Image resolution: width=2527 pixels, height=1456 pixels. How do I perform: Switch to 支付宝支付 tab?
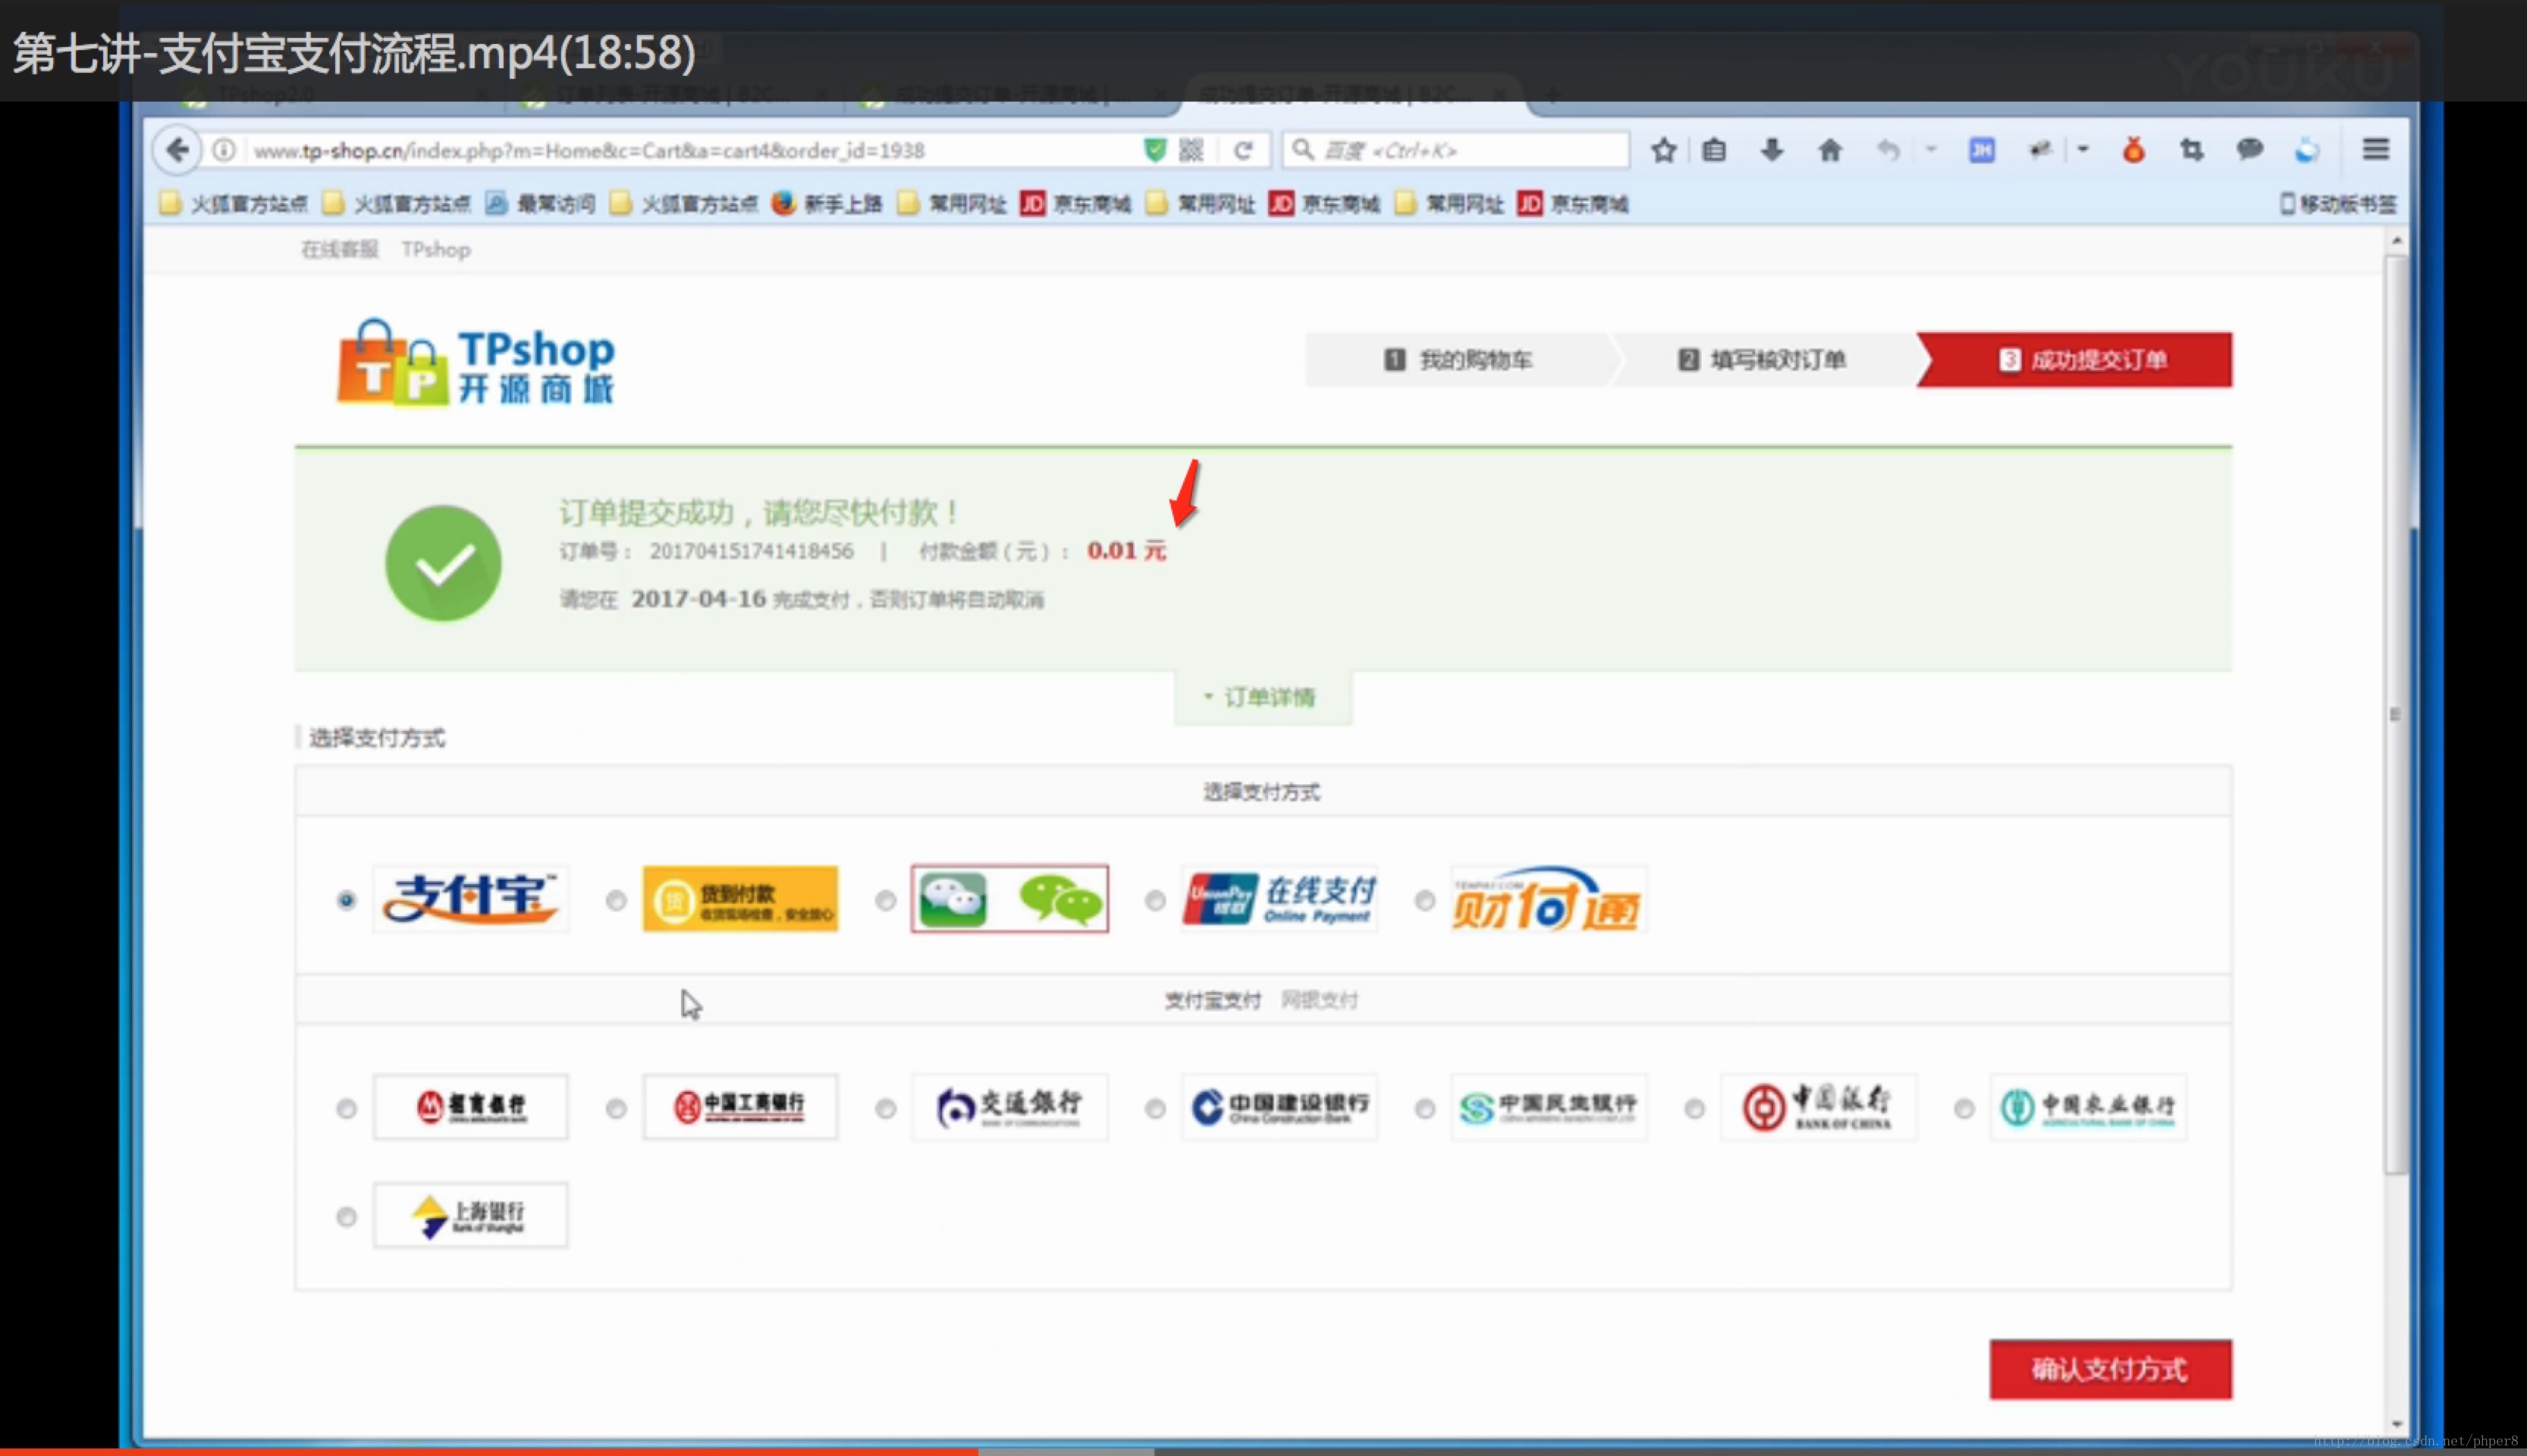(1212, 1000)
